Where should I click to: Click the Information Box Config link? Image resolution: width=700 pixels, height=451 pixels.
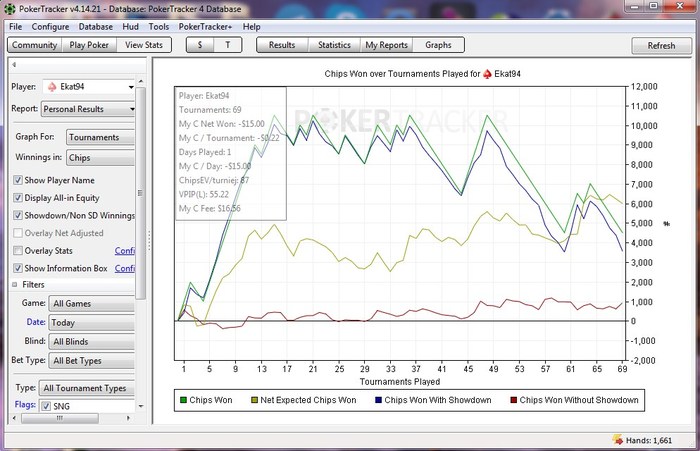125,268
